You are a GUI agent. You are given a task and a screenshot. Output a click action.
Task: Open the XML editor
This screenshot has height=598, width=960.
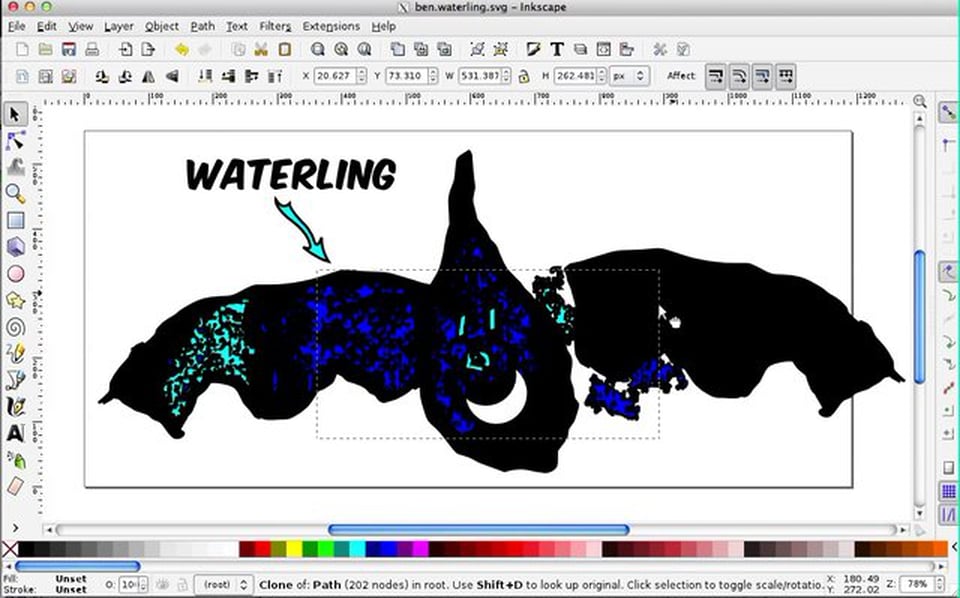(602, 47)
